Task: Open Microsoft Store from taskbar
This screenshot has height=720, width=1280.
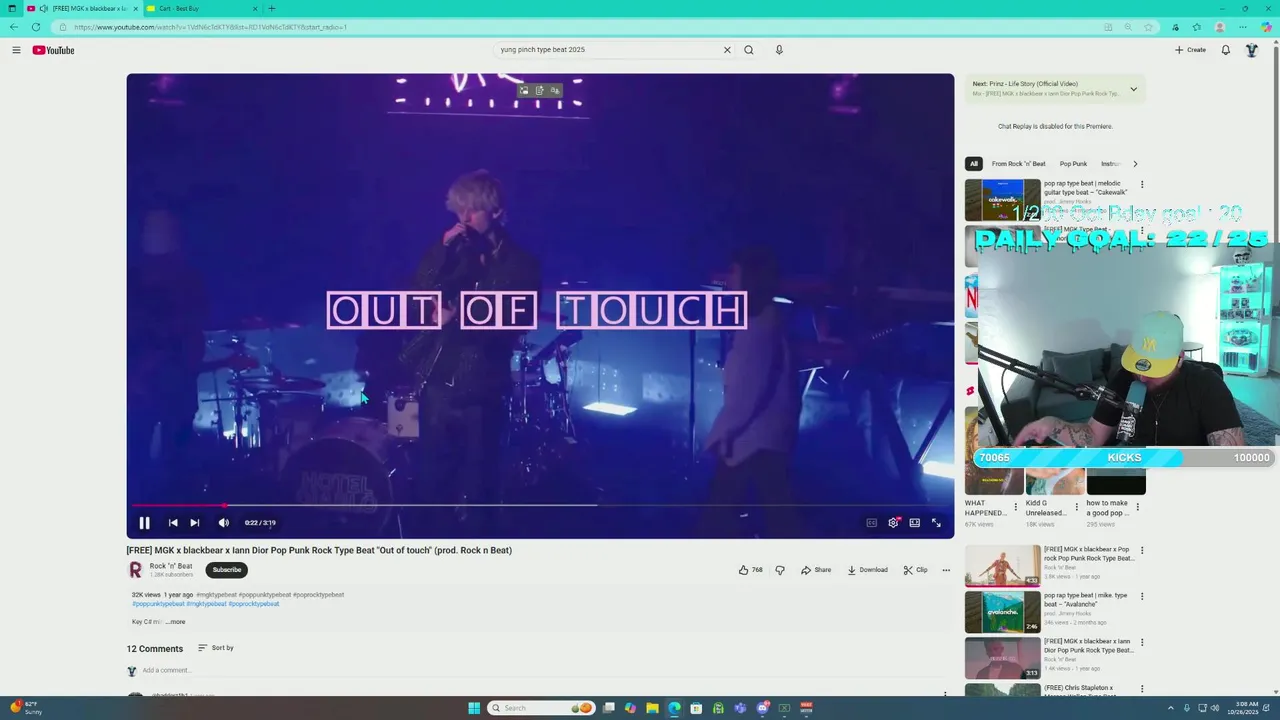Action: [696, 708]
